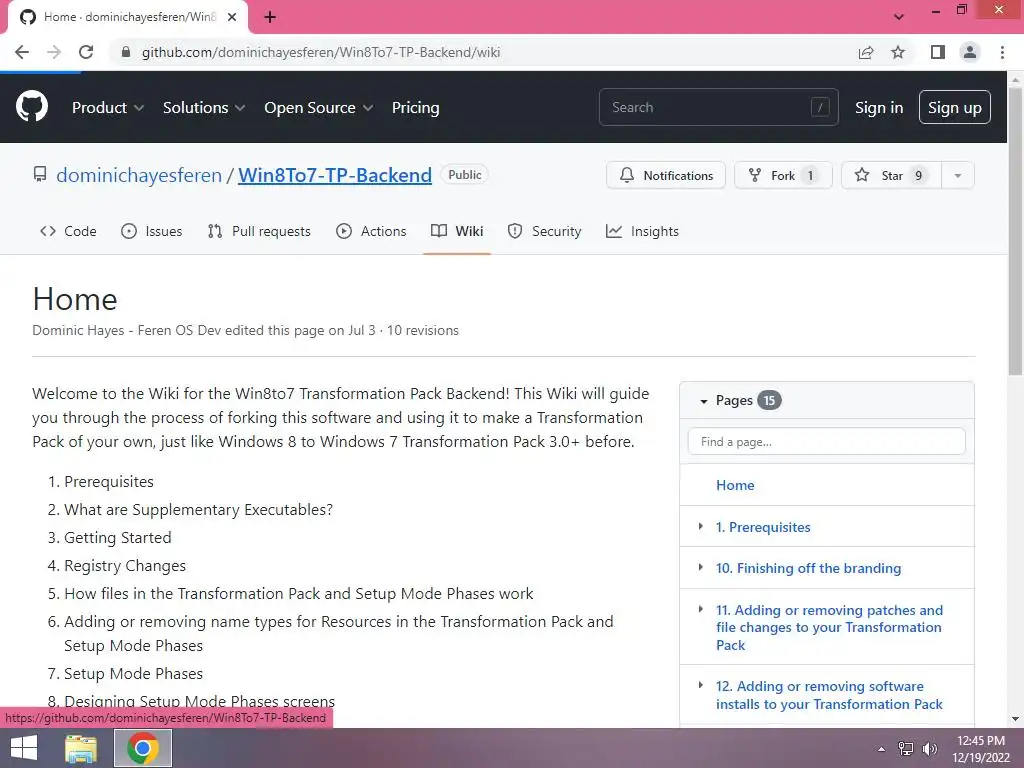Image resolution: width=1024 pixels, height=768 pixels.
Task: Open the Home page link in sidebar
Action: (735, 485)
